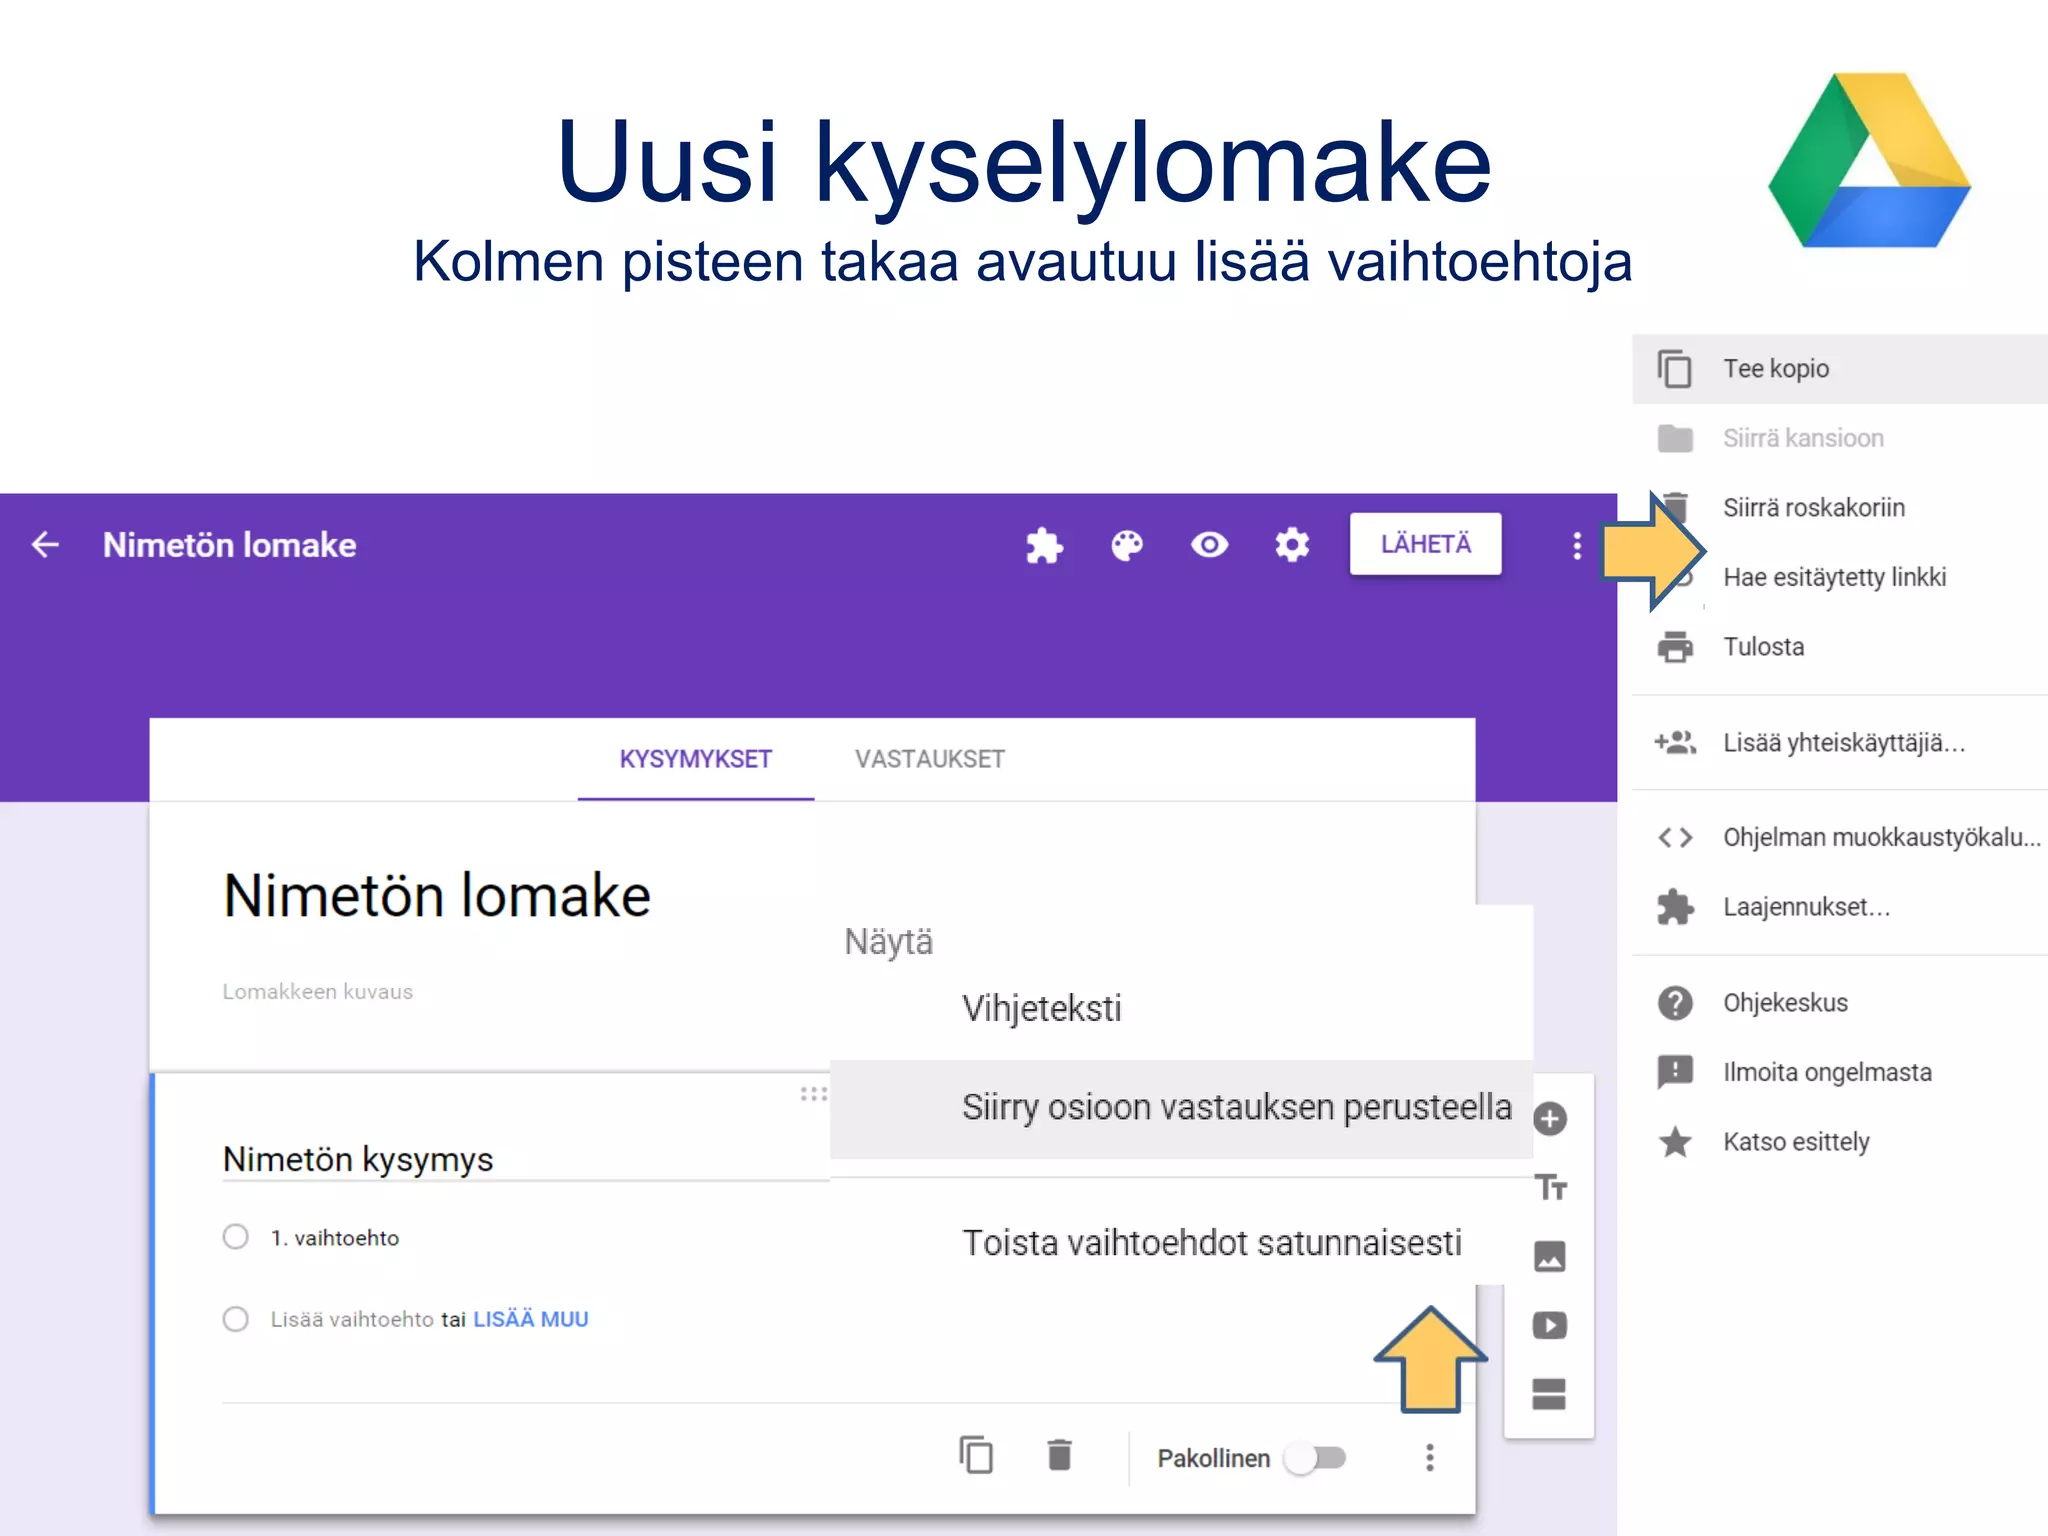The width and height of the screenshot is (2048, 1536).
Task: Click the Laajennukset puzzle icon in menu
Action: (x=1675, y=907)
